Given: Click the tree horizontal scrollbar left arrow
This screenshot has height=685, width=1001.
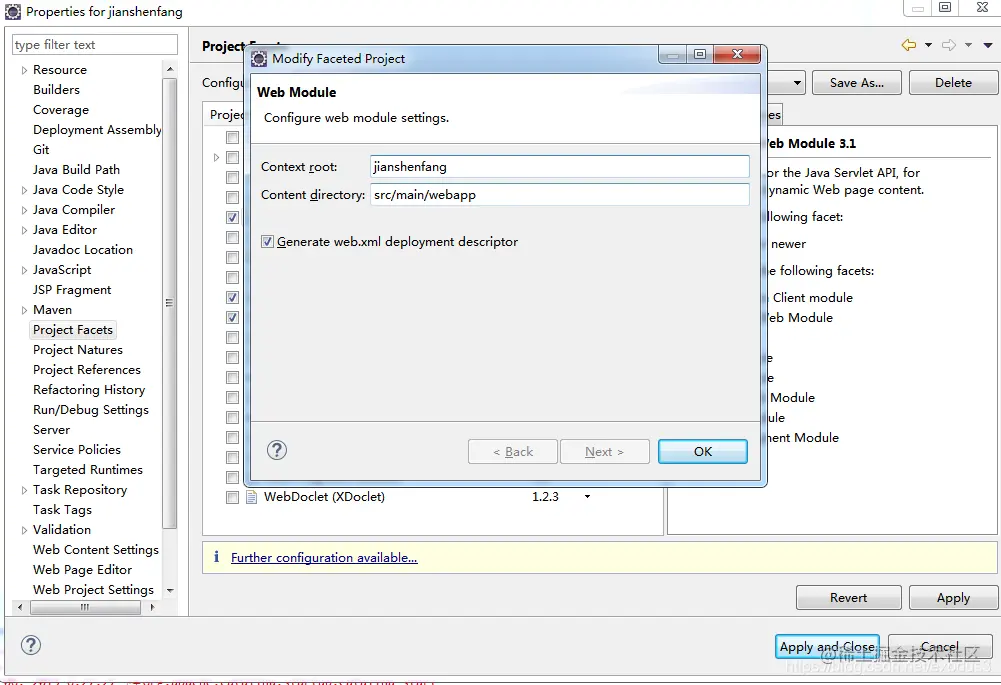Looking at the screenshot, I should pos(20,607).
